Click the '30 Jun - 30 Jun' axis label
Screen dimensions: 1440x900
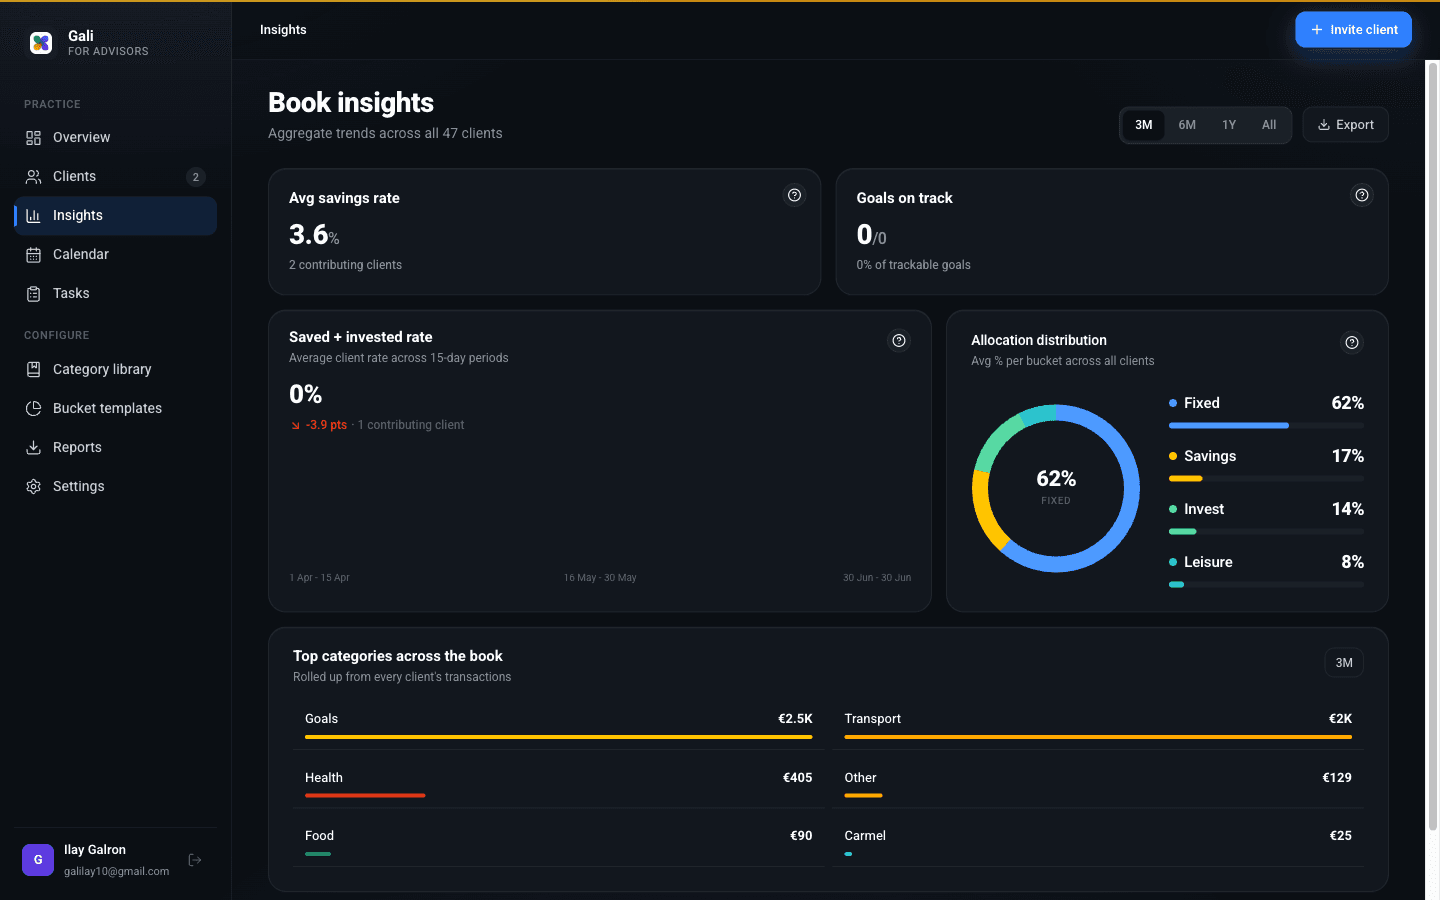(x=877, y=578)
